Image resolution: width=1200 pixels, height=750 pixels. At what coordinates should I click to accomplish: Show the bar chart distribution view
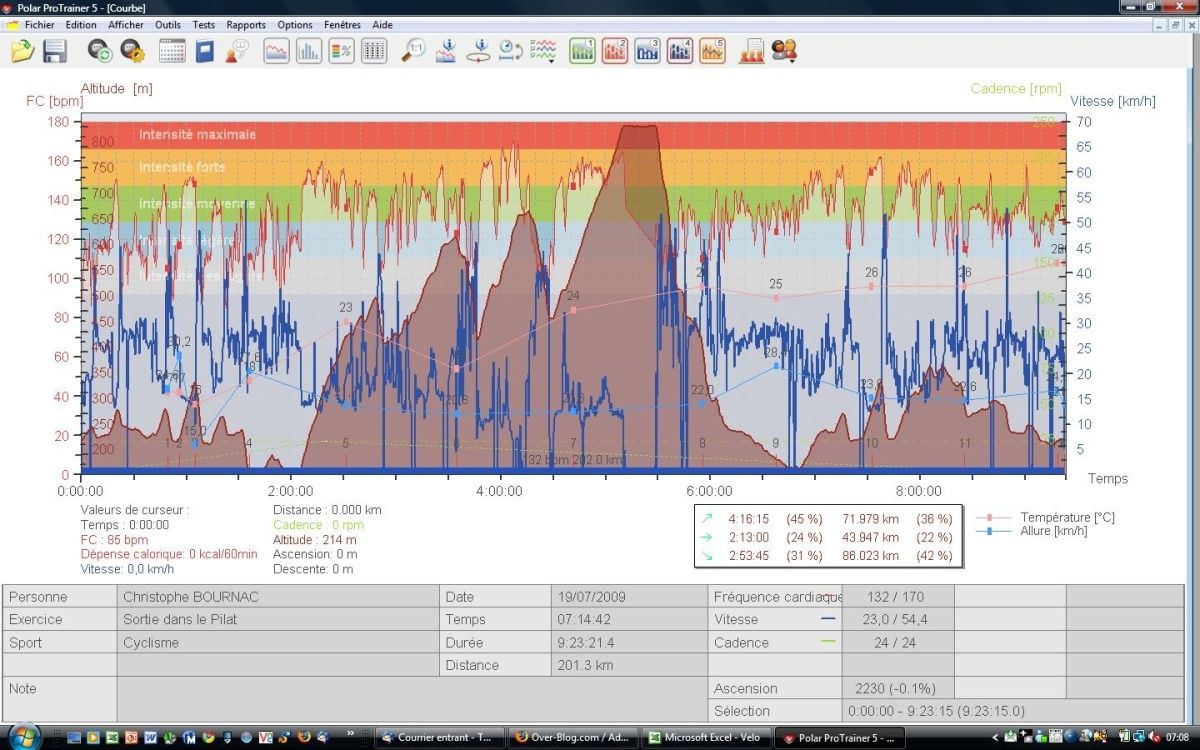click(308, 50)
